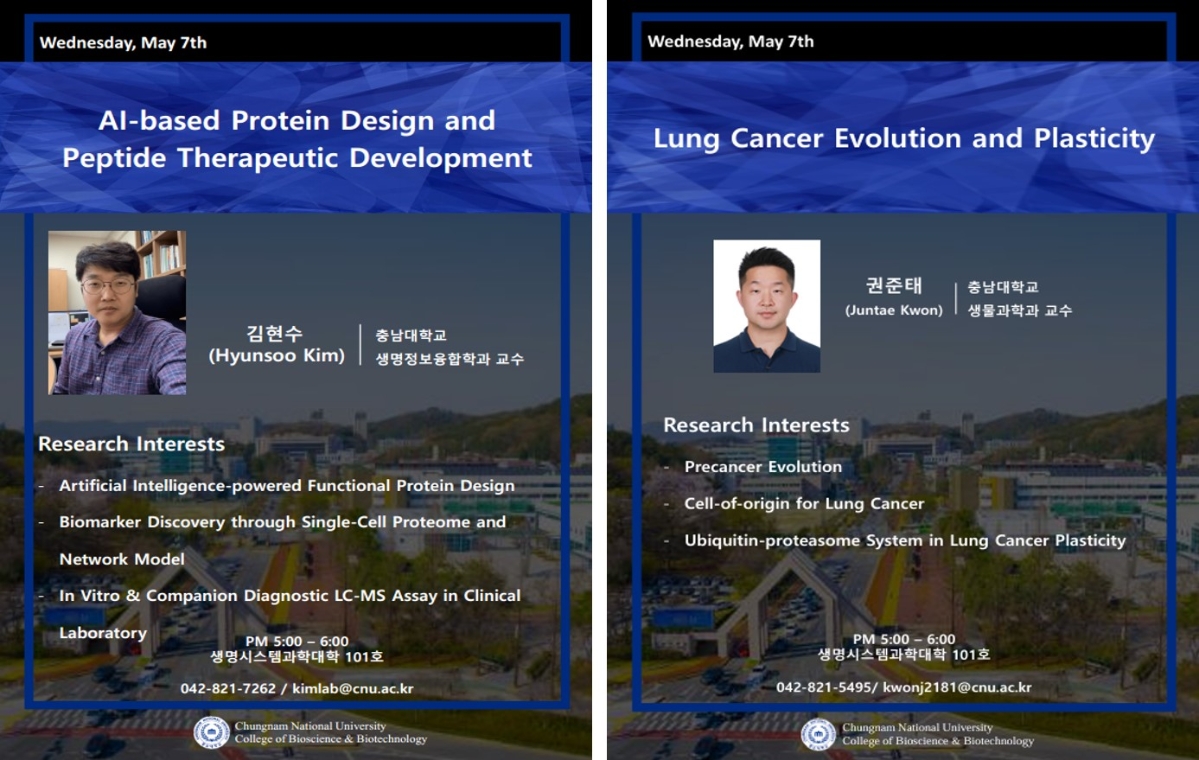
Task: Click 'Cell-of-origin for Lung Cancer' item
Action: (x=804, y=504)
